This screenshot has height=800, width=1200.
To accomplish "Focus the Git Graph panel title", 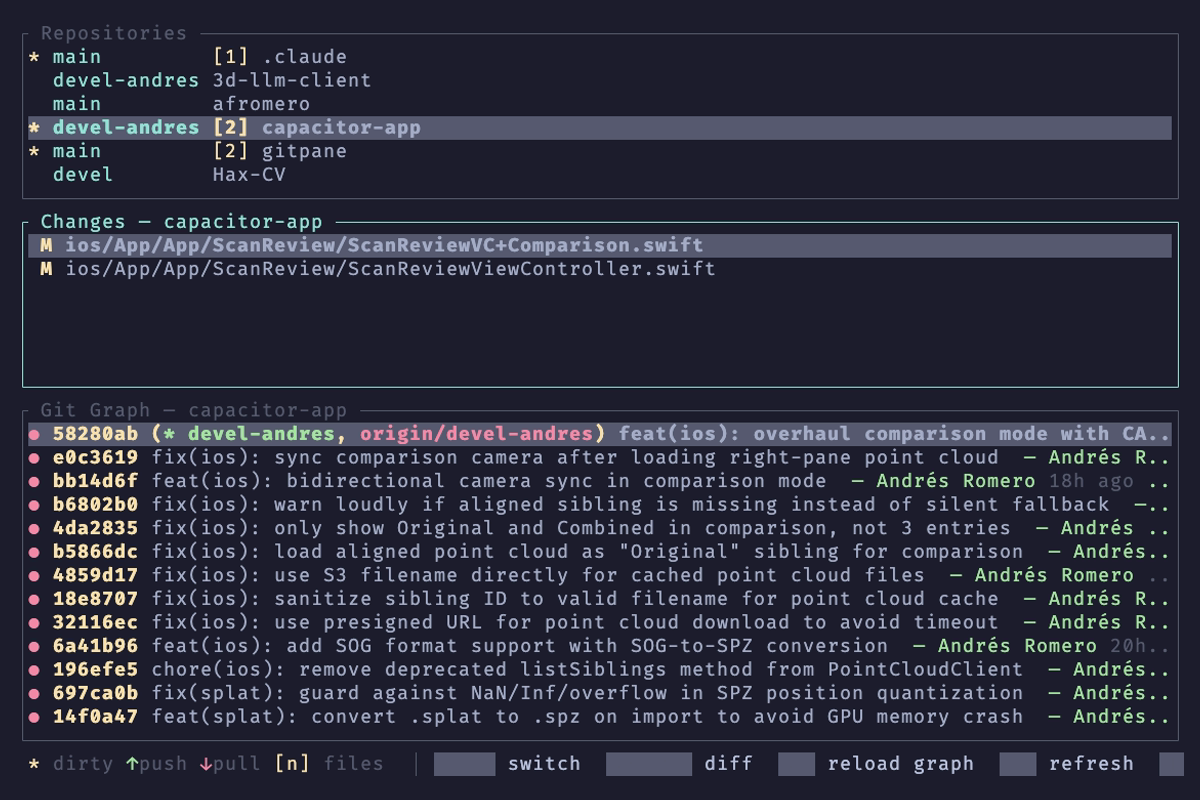I will tap(191, 410).
